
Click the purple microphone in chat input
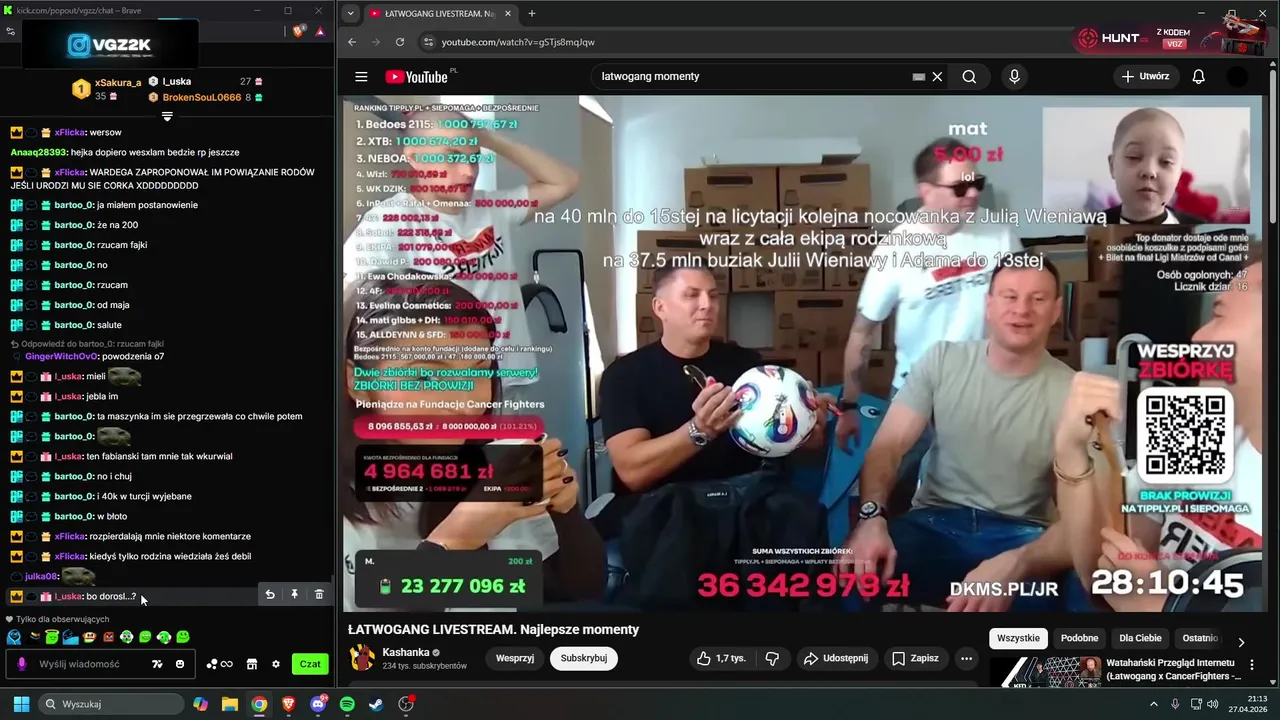(22, 664)
